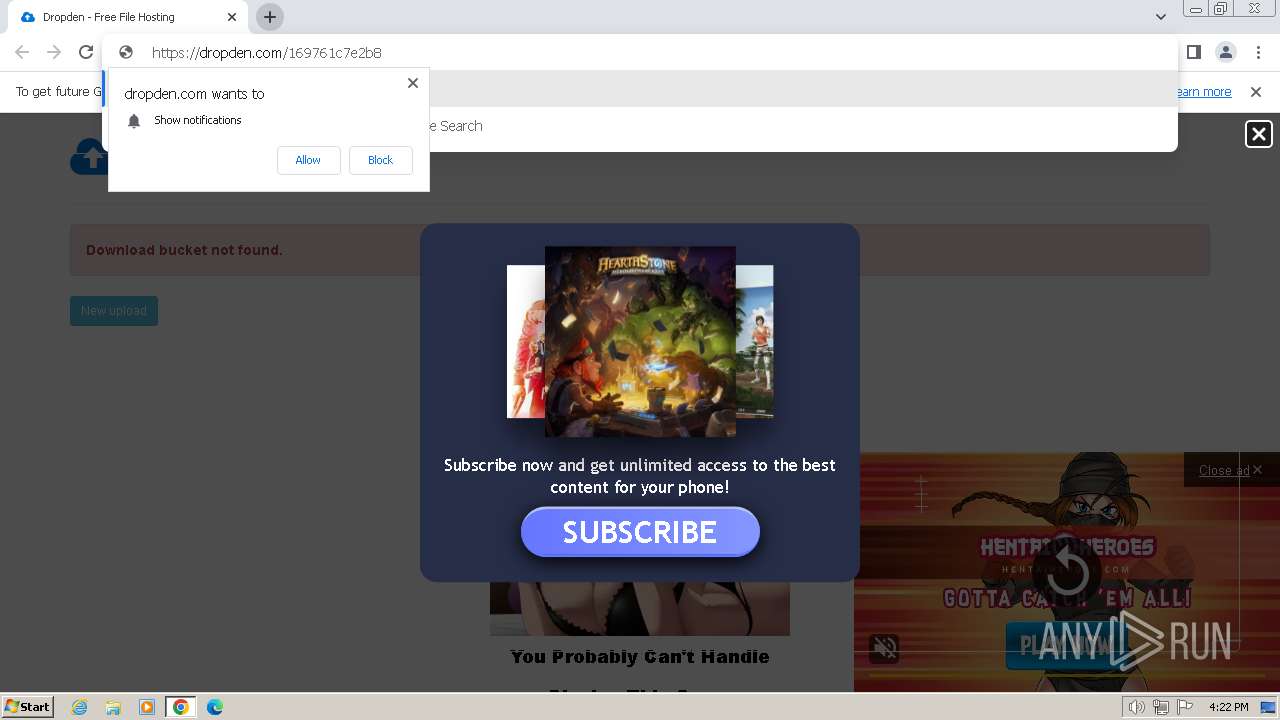The image size is (1280, 720).
Task: Click the Dropden cloud upload logo
Action: click(x=88, y=157)
